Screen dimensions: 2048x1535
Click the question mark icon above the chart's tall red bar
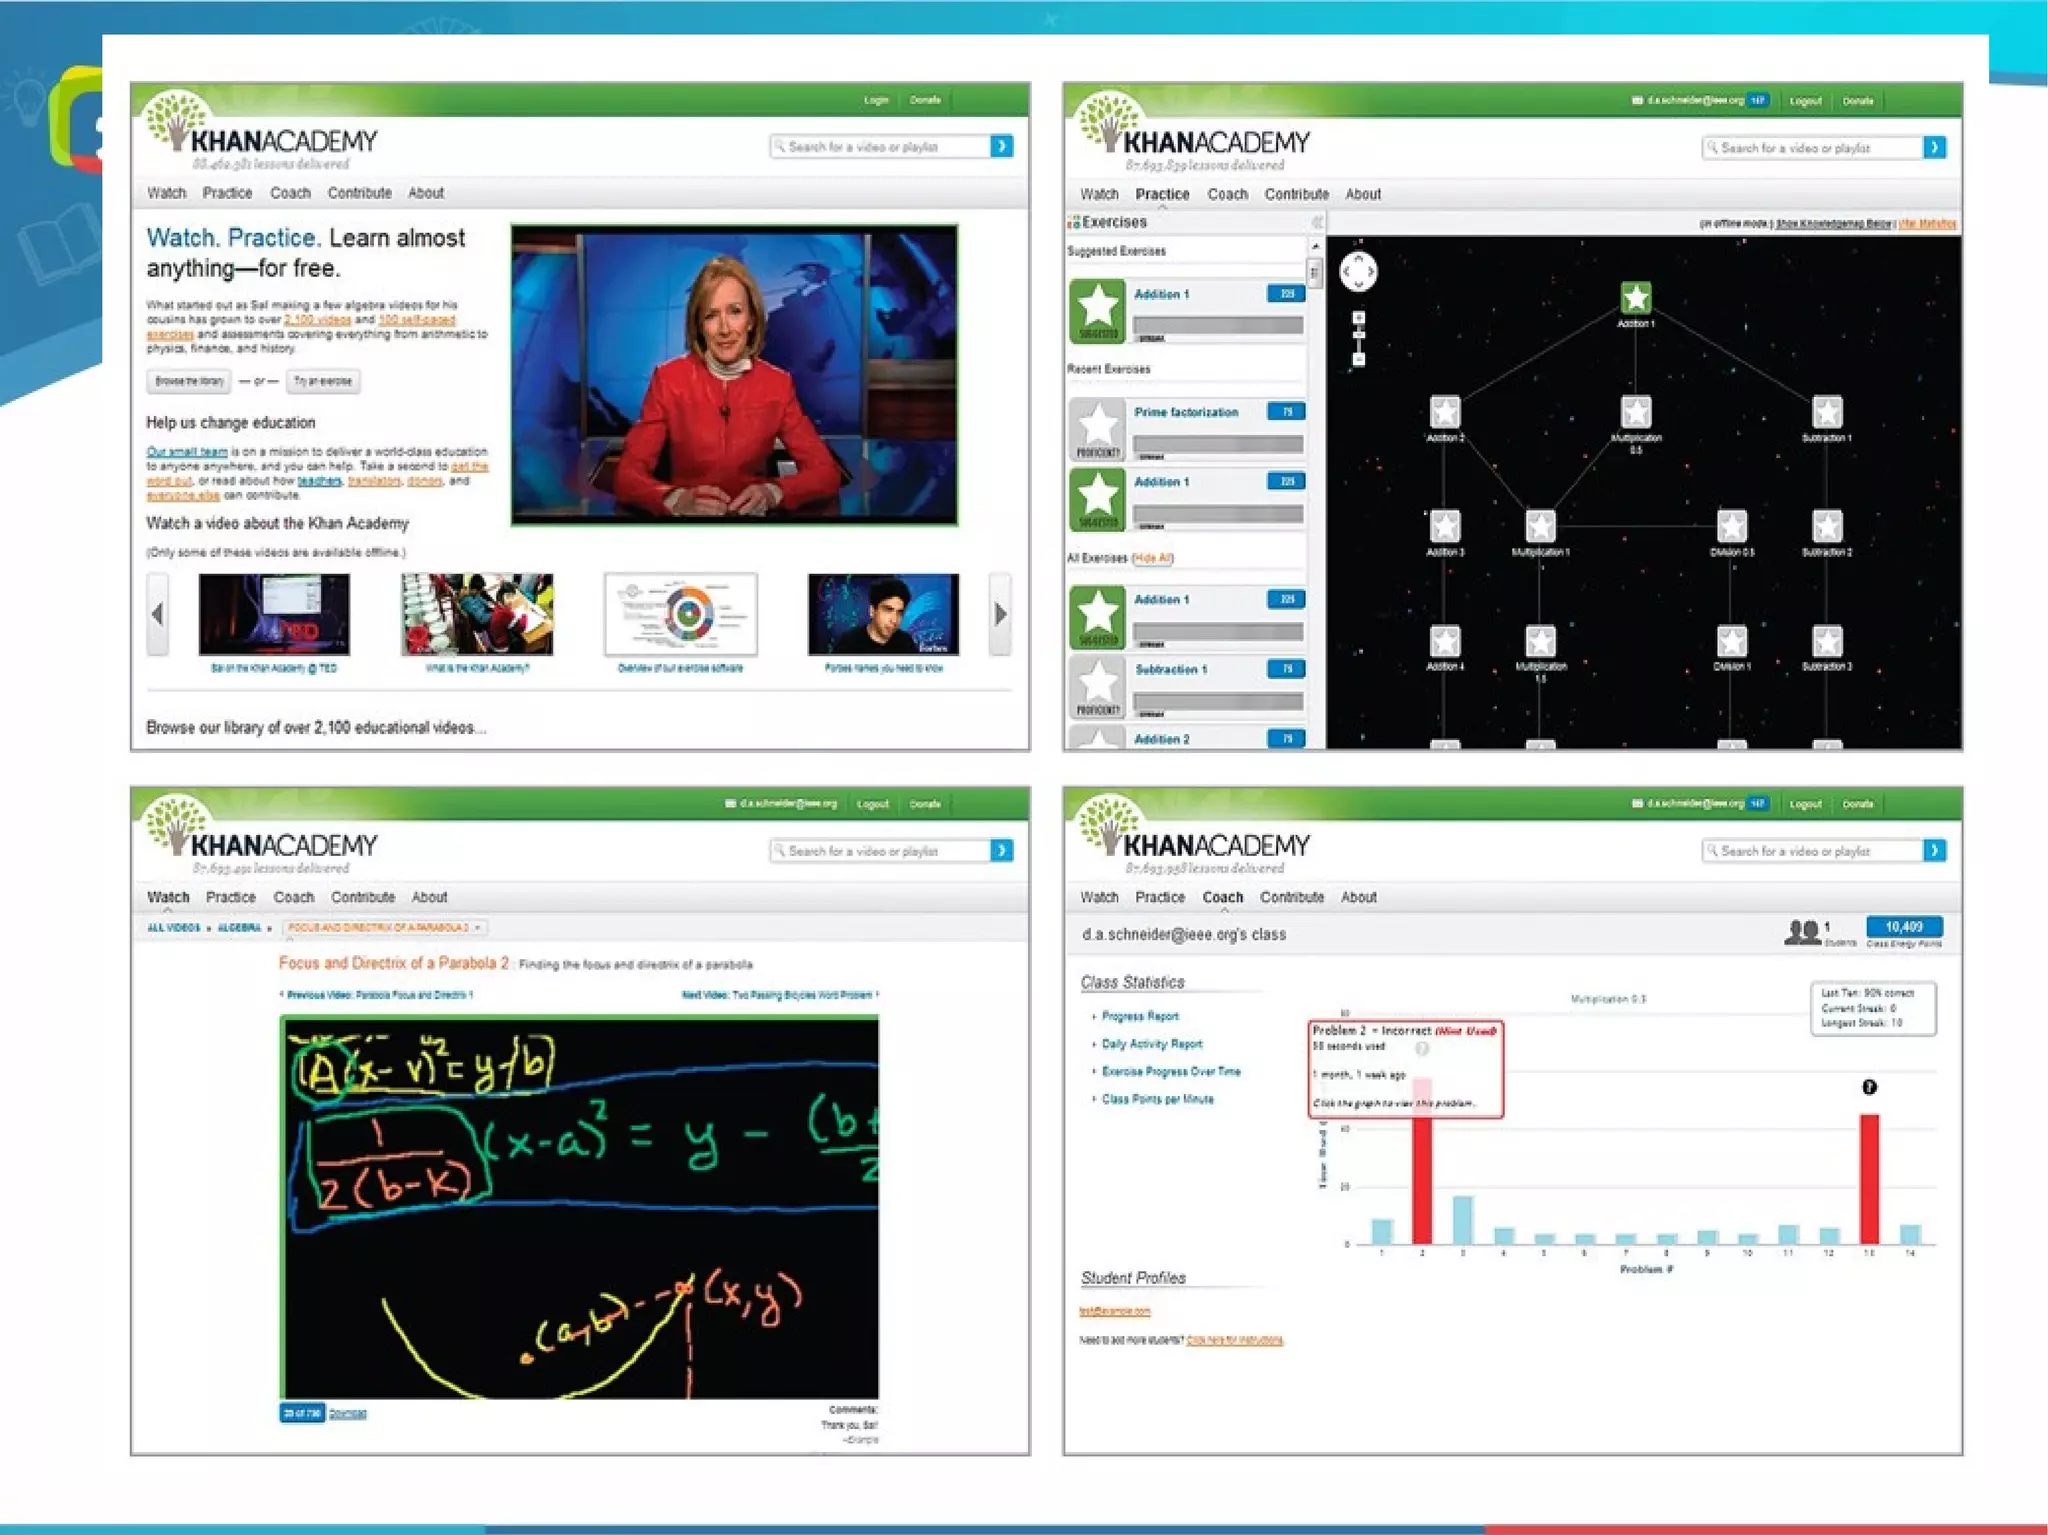click(1869, 1087)
